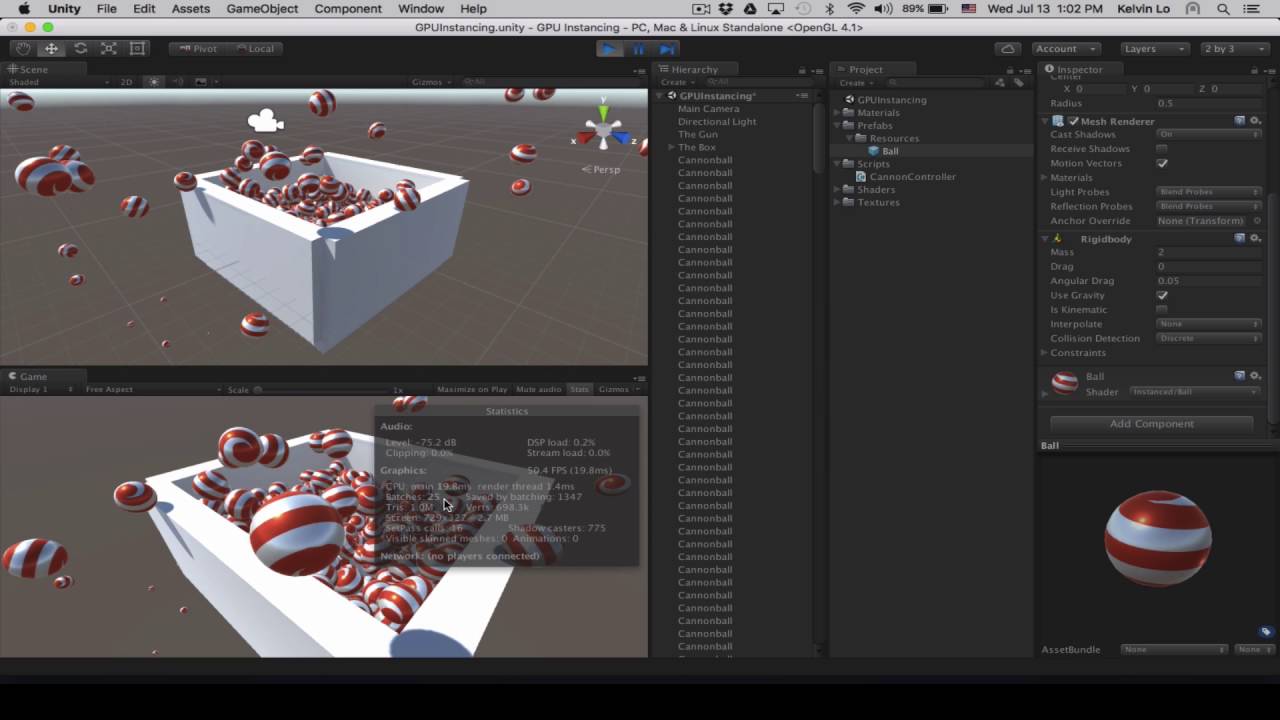Open Interpolate dropdown
The width and height of the screenshot is (1280, 720).
coord(1209,324)
